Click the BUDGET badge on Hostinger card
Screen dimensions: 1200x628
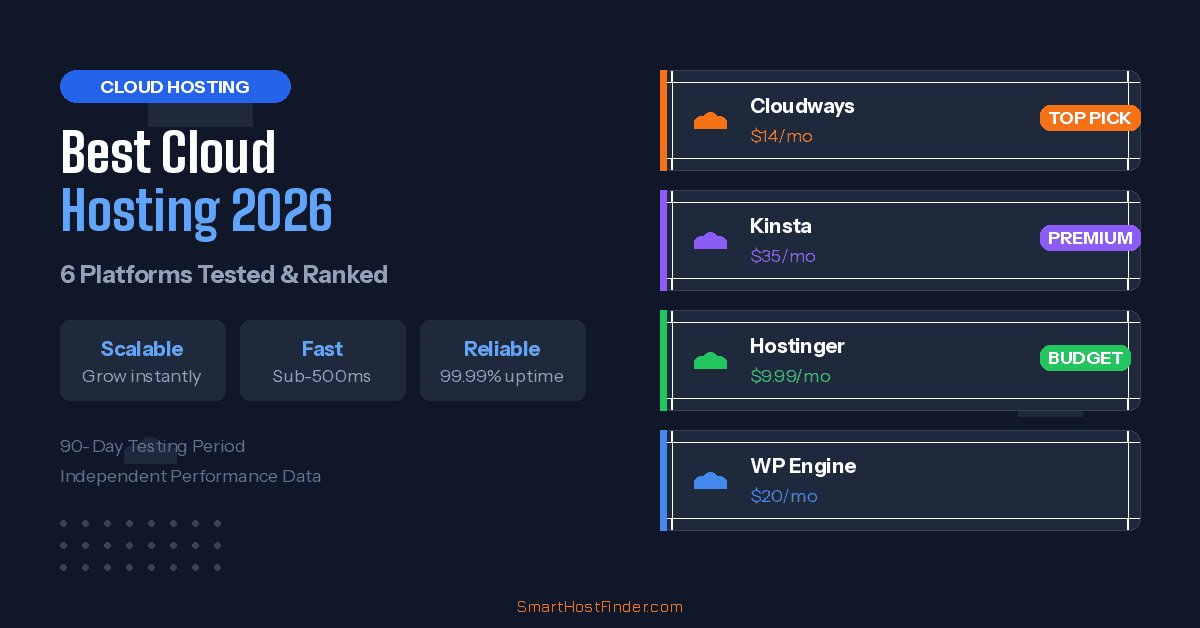(1085, 357)
